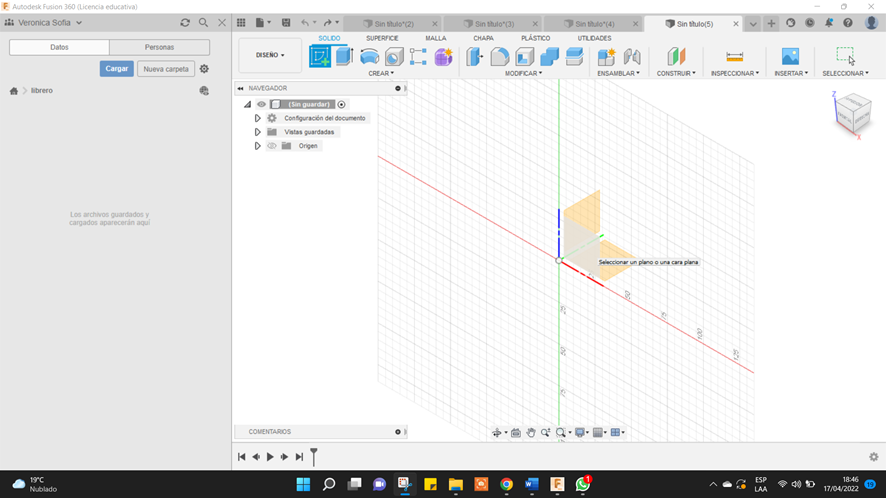
Task: Select the New Component tool
Action: click(606, 57)
